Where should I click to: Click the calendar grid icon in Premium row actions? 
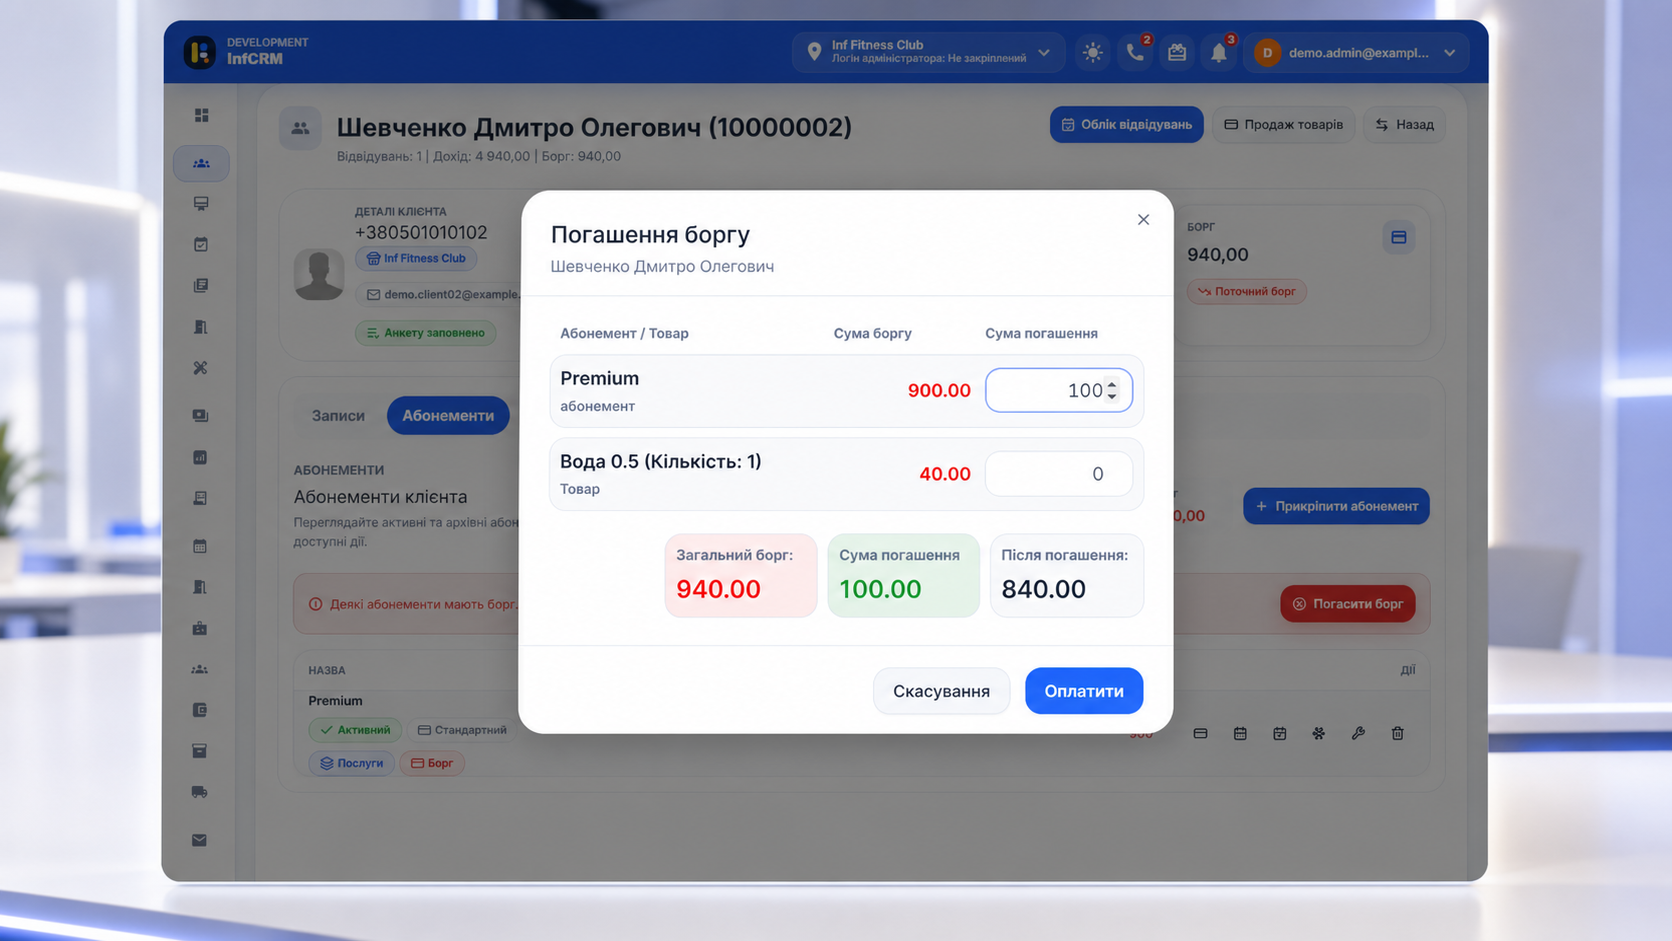click(x=1240, y=733)
